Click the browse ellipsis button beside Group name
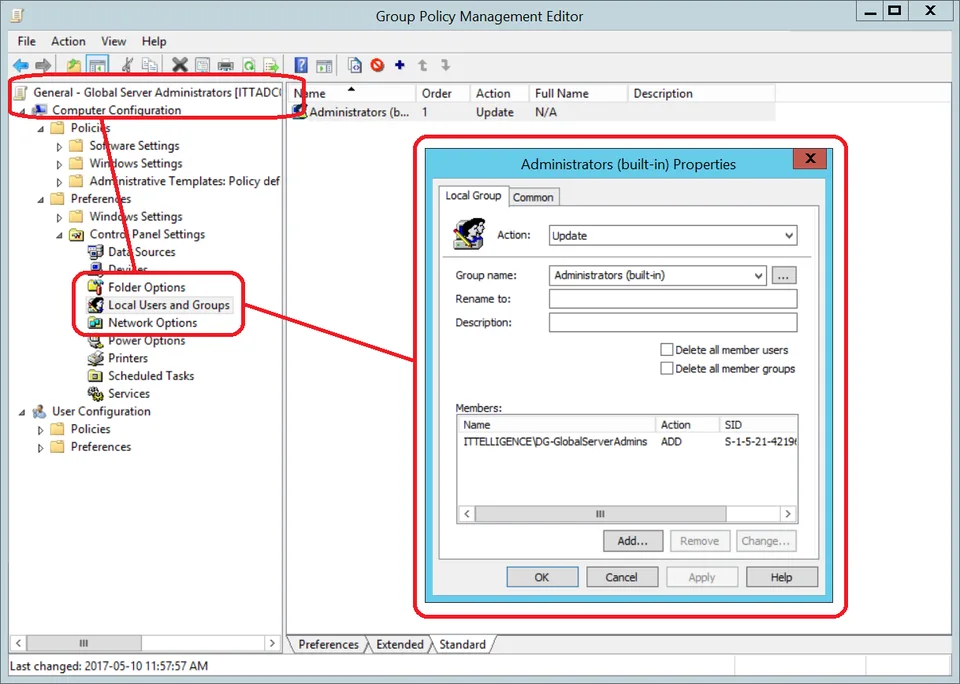960x684 pixels. pyautogui.click(x=784, y=276)
